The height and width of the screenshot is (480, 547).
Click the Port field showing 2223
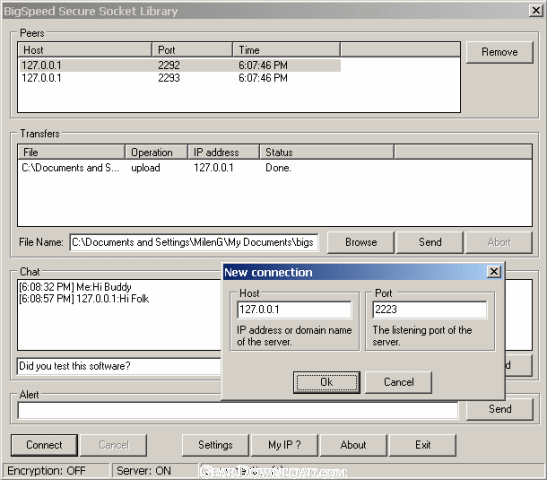429,309
